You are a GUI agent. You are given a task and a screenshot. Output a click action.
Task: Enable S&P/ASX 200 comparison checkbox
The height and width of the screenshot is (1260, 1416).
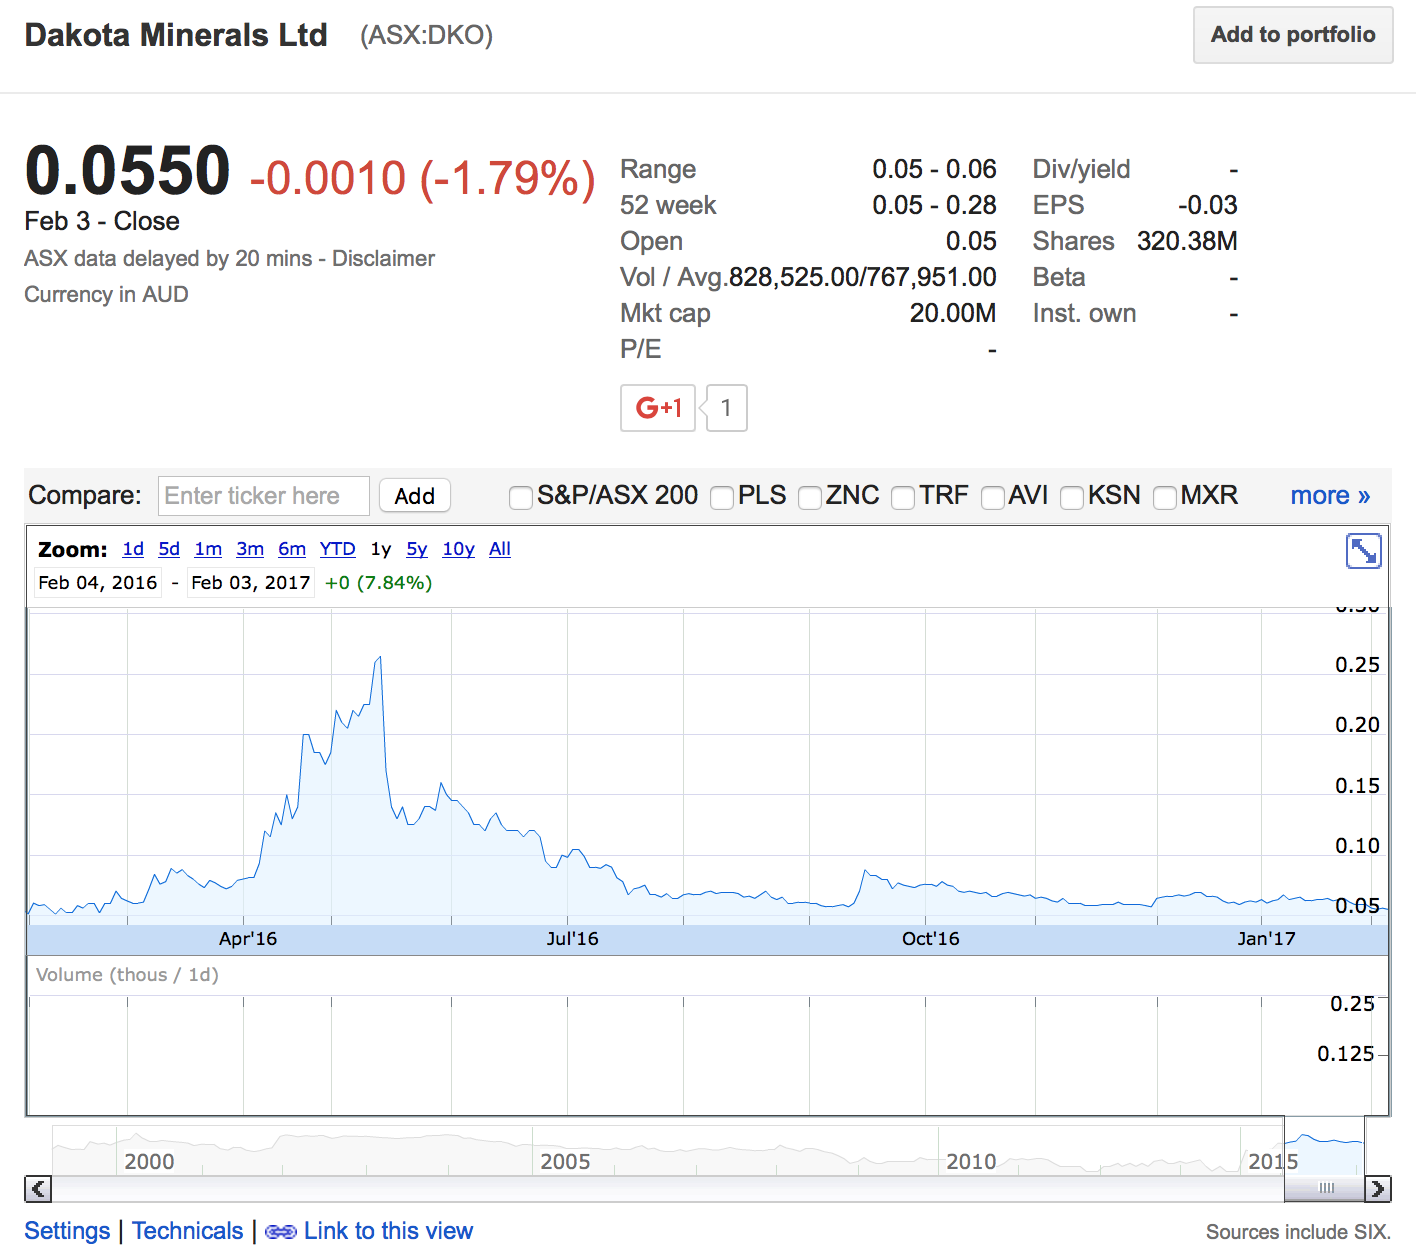520,497
